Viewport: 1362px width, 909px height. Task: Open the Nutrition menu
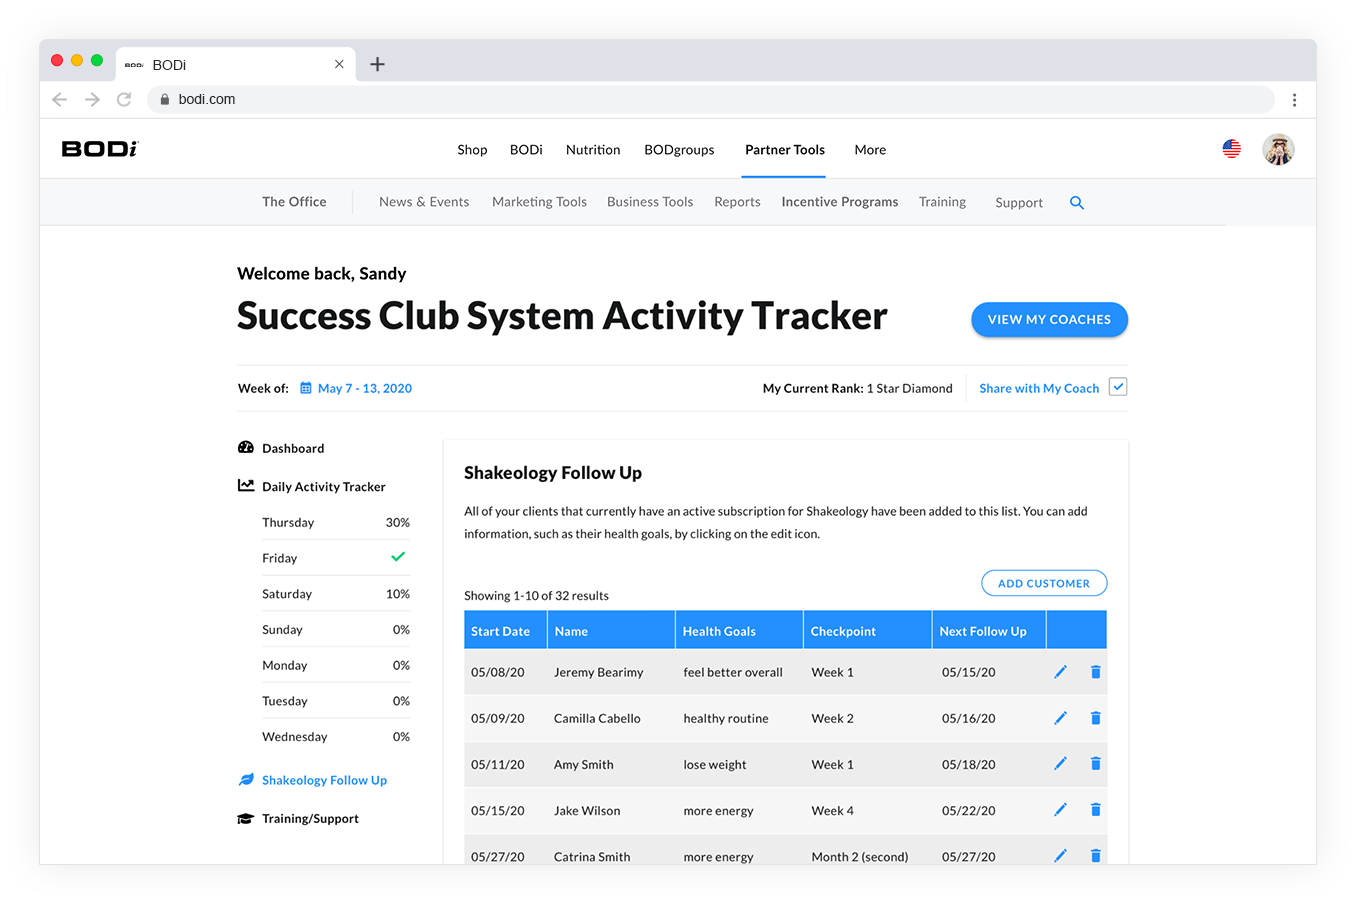pos(593,150)
